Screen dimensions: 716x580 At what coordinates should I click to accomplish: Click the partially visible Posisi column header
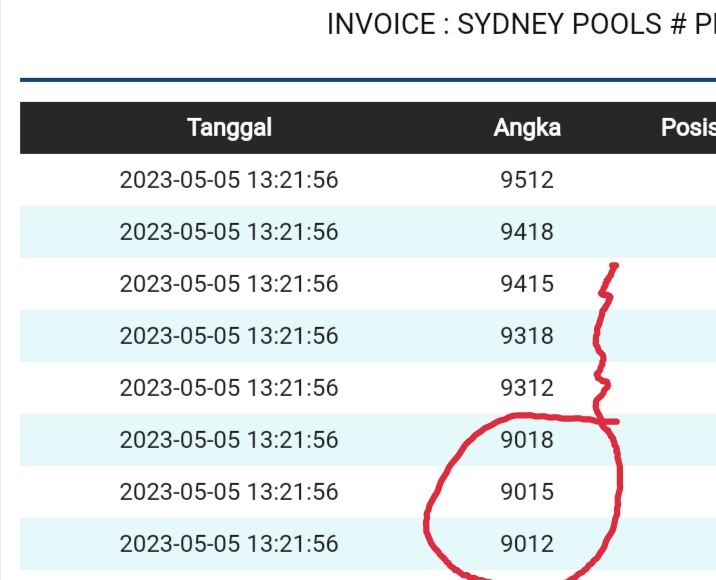[688, 128]
